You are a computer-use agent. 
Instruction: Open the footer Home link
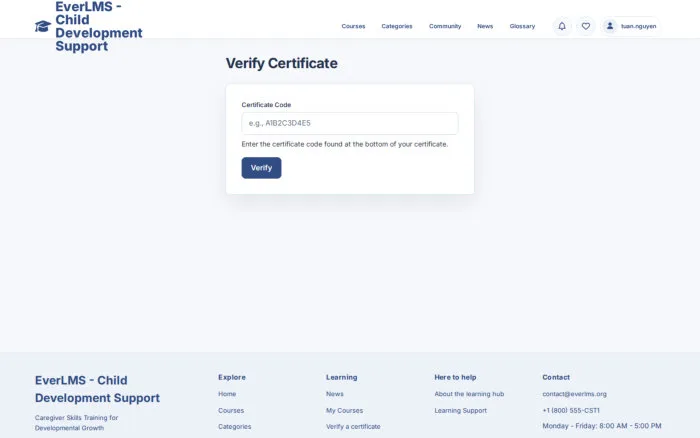(227, 394)
